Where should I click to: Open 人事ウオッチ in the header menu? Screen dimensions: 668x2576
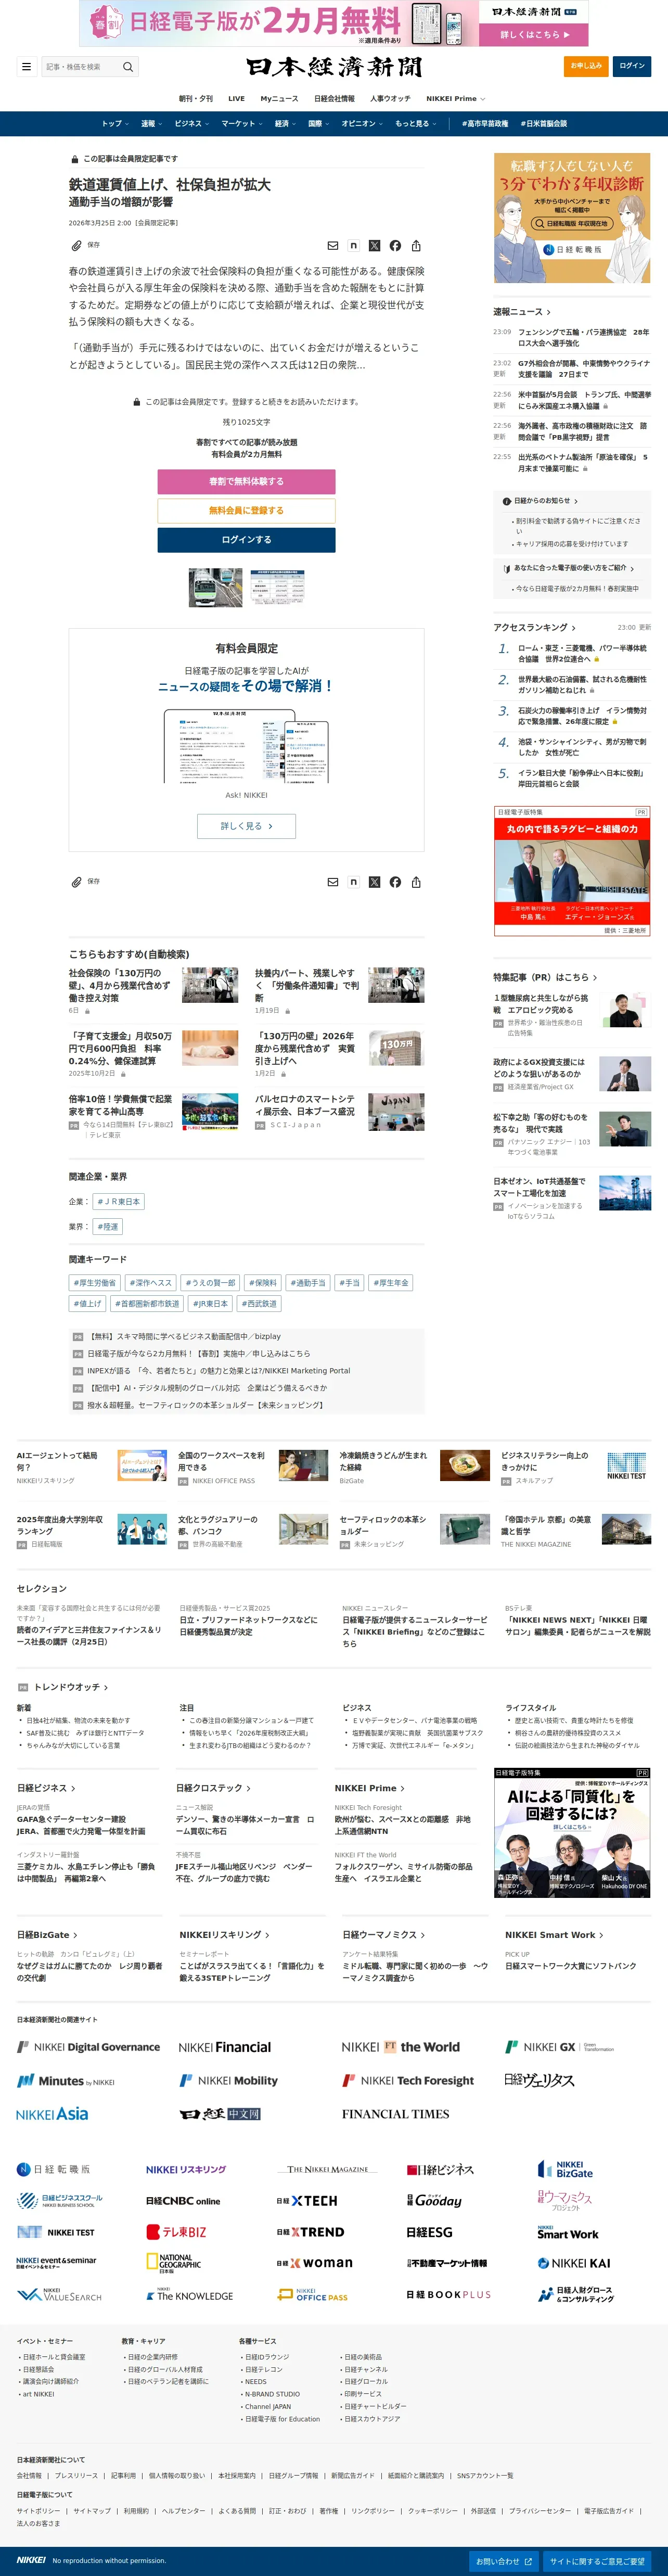pyautogui.click(x=390, y=99)
